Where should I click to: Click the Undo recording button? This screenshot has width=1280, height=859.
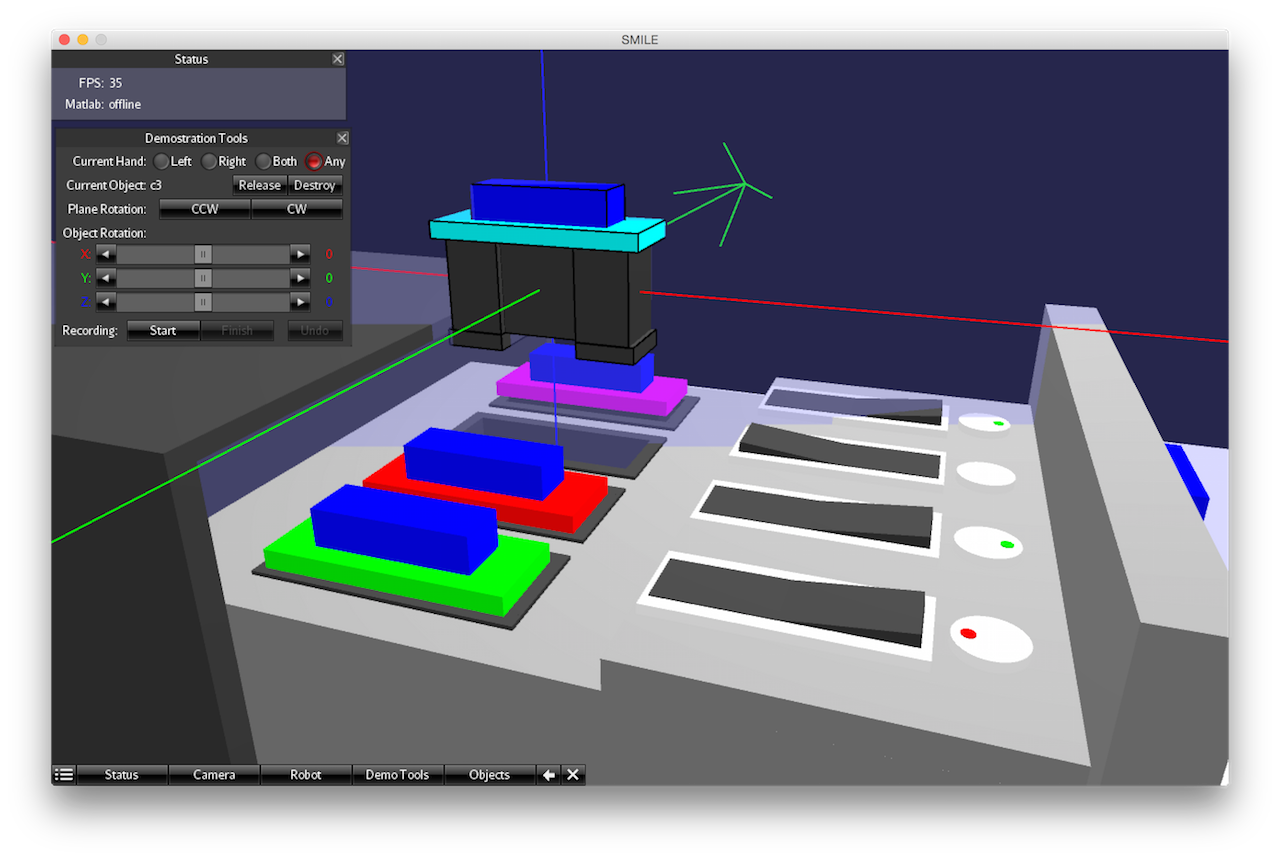point(315,331)
